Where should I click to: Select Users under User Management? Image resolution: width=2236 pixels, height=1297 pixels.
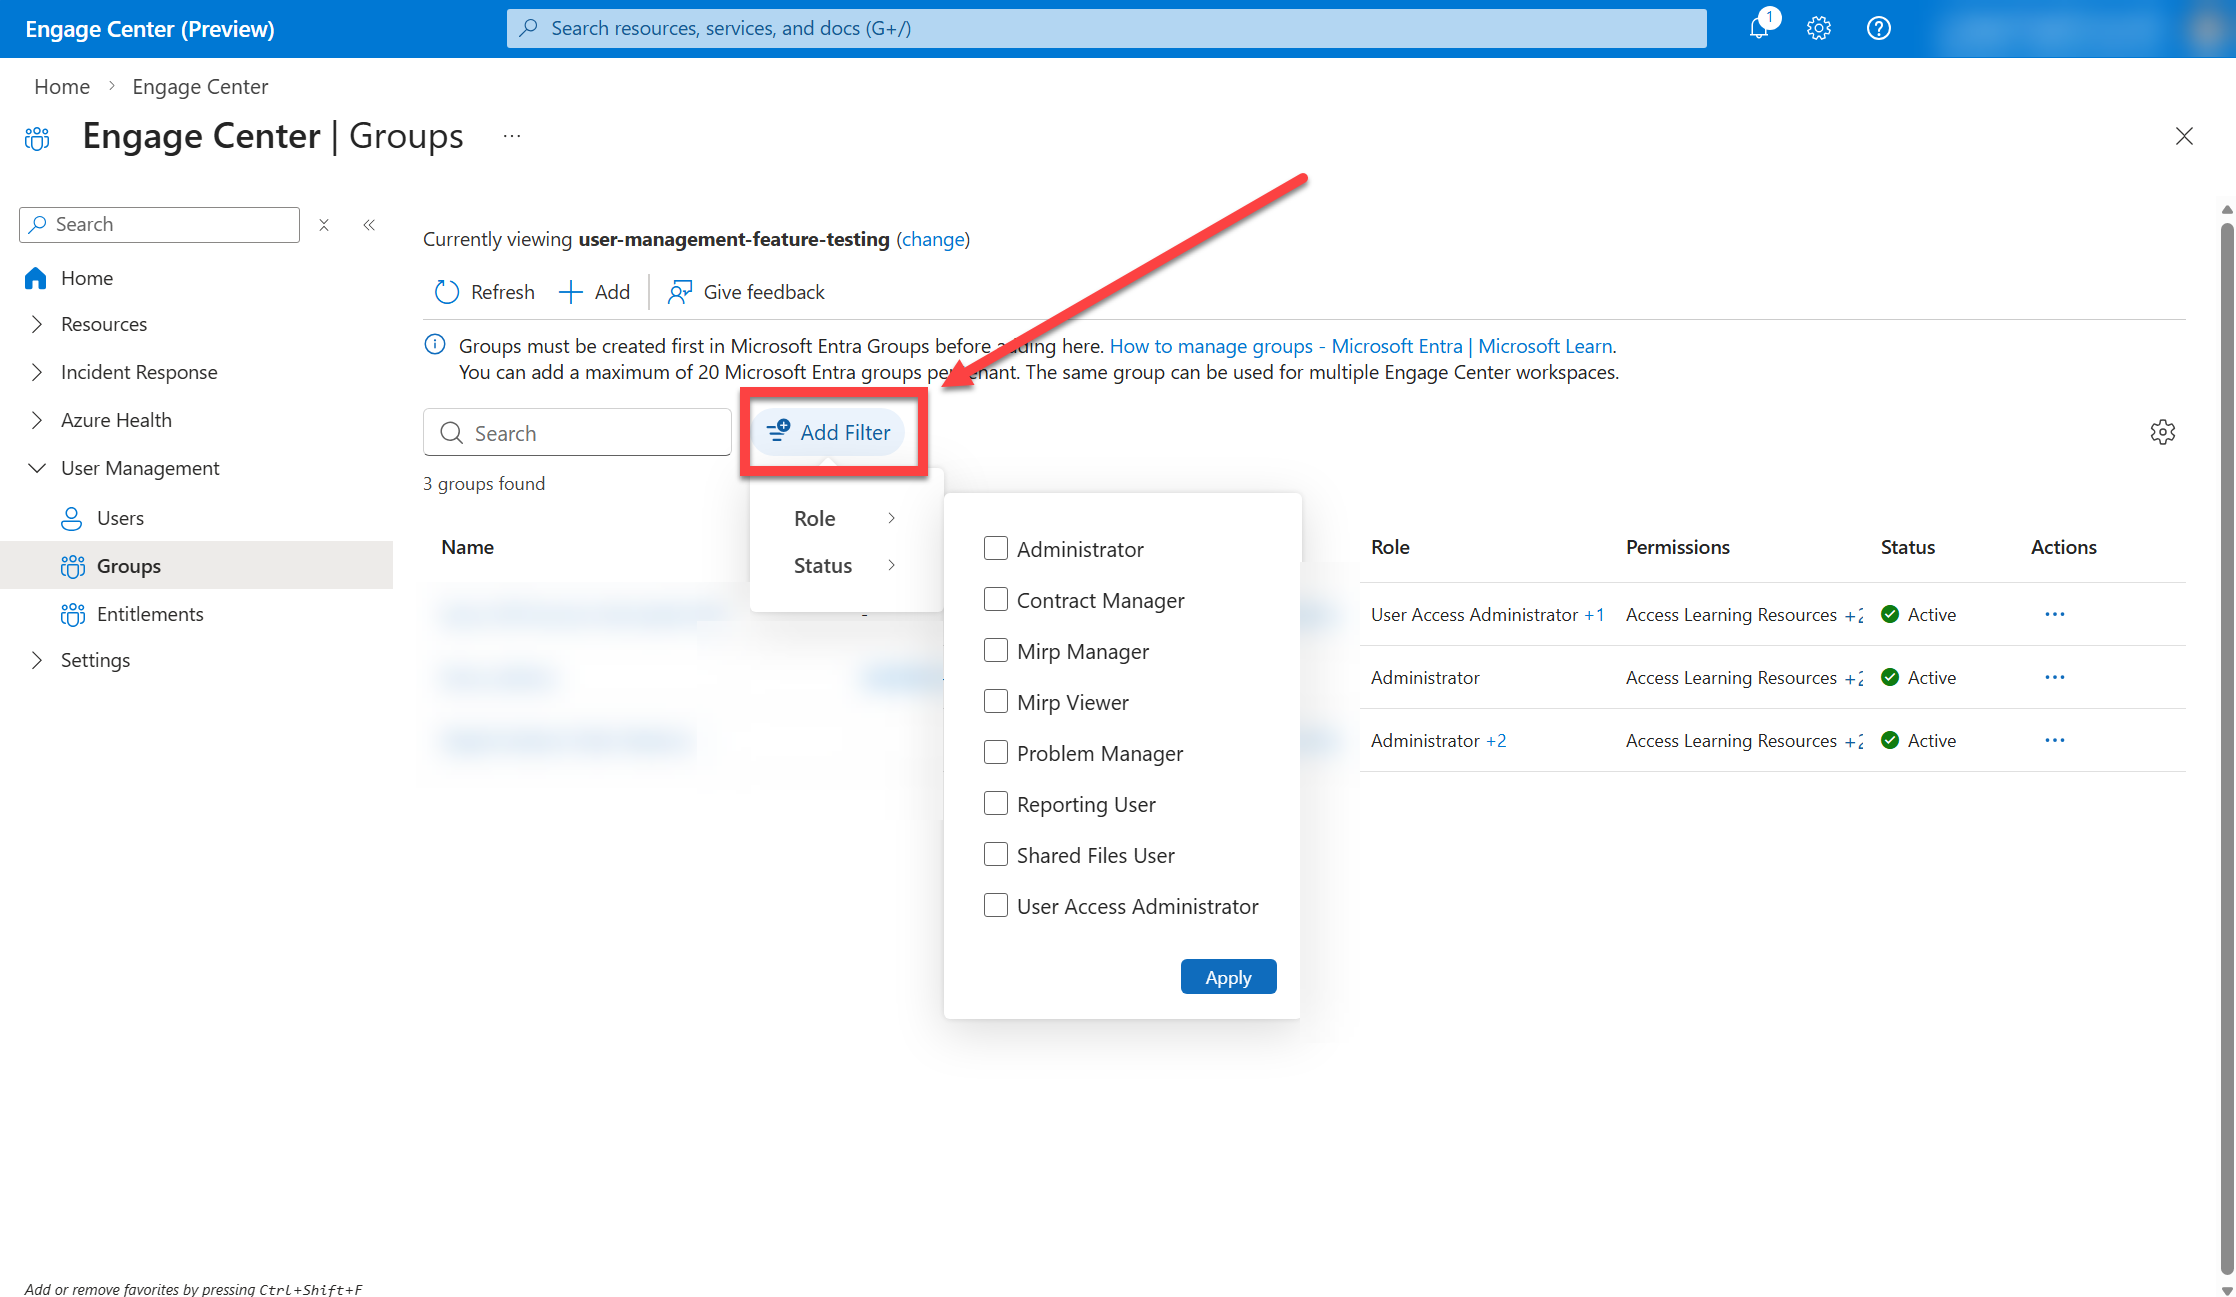coord(120,518)
